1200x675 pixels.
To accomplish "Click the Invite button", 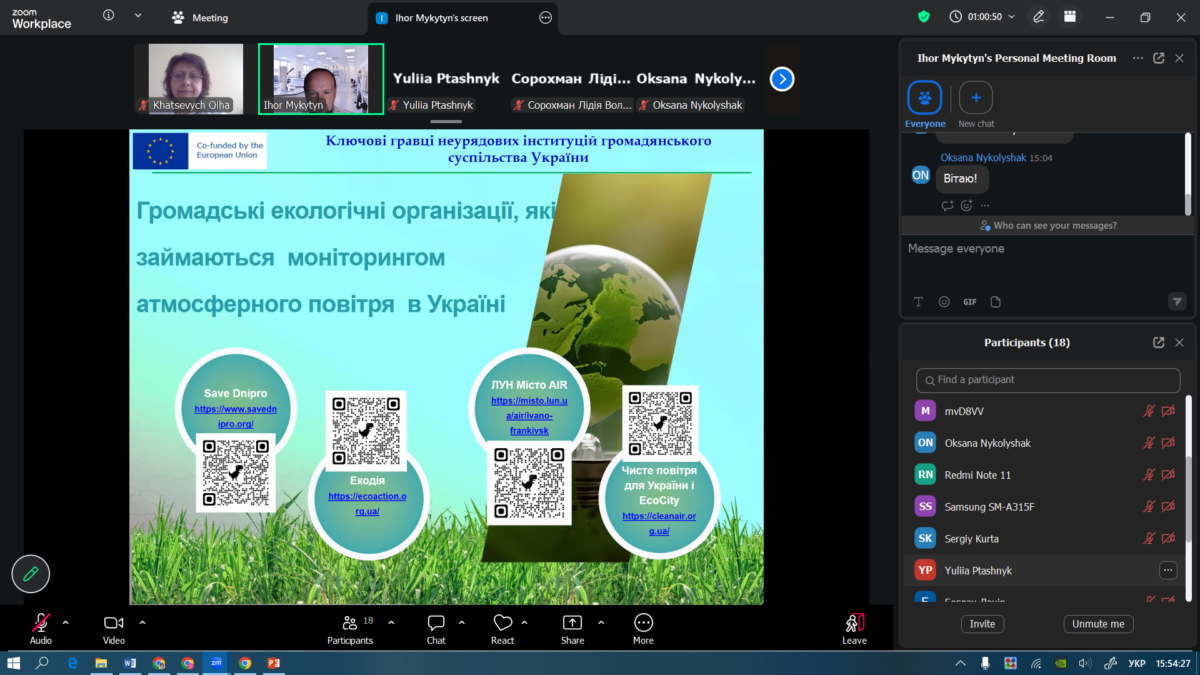I will [x=983, y=623].
